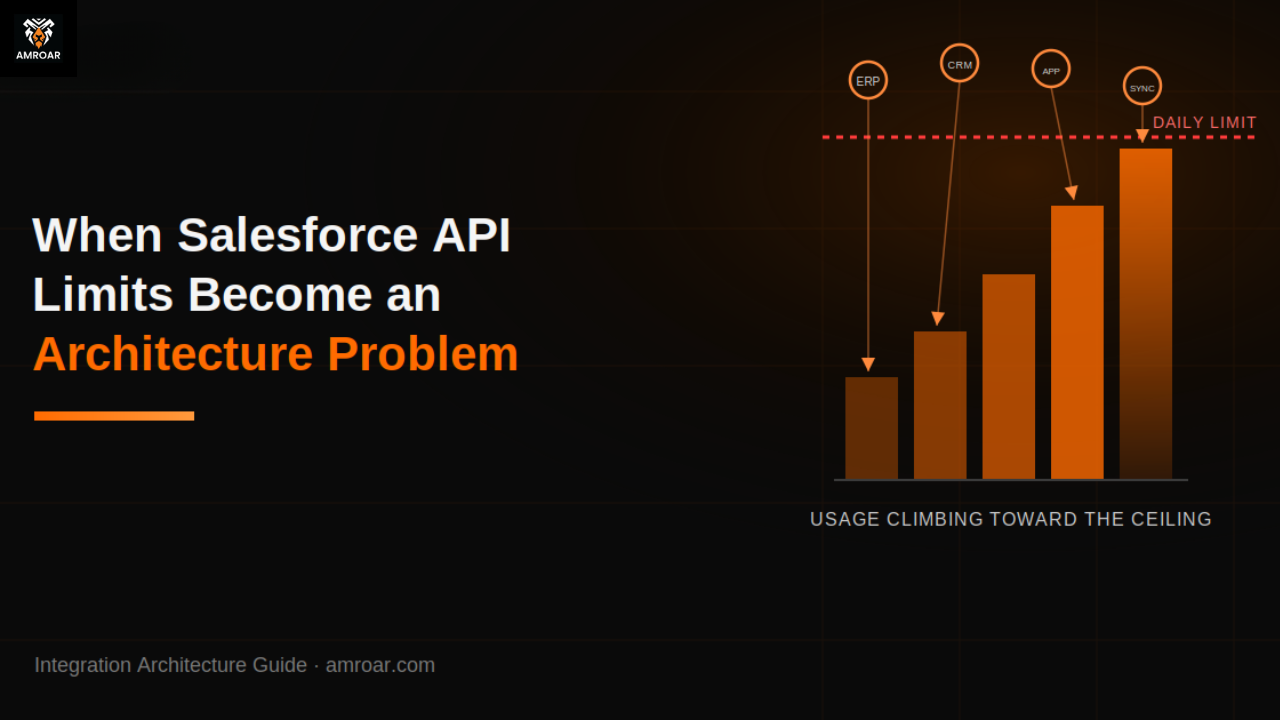The image size is (1280, 720).
Task: Select the SYNC circle node
Action: [1142, 87]
